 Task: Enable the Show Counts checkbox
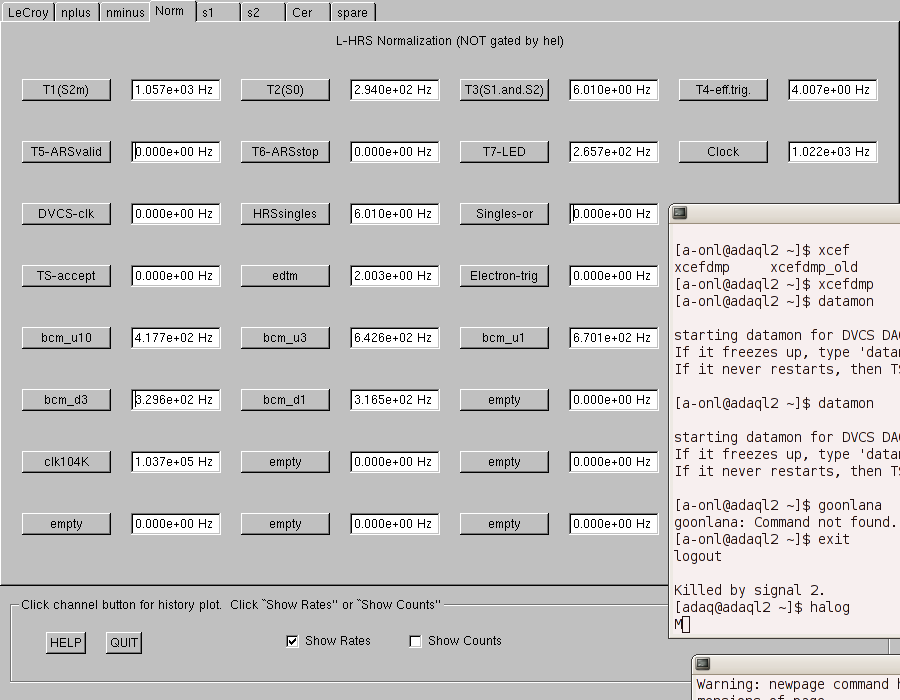click(x=416, y=641)
